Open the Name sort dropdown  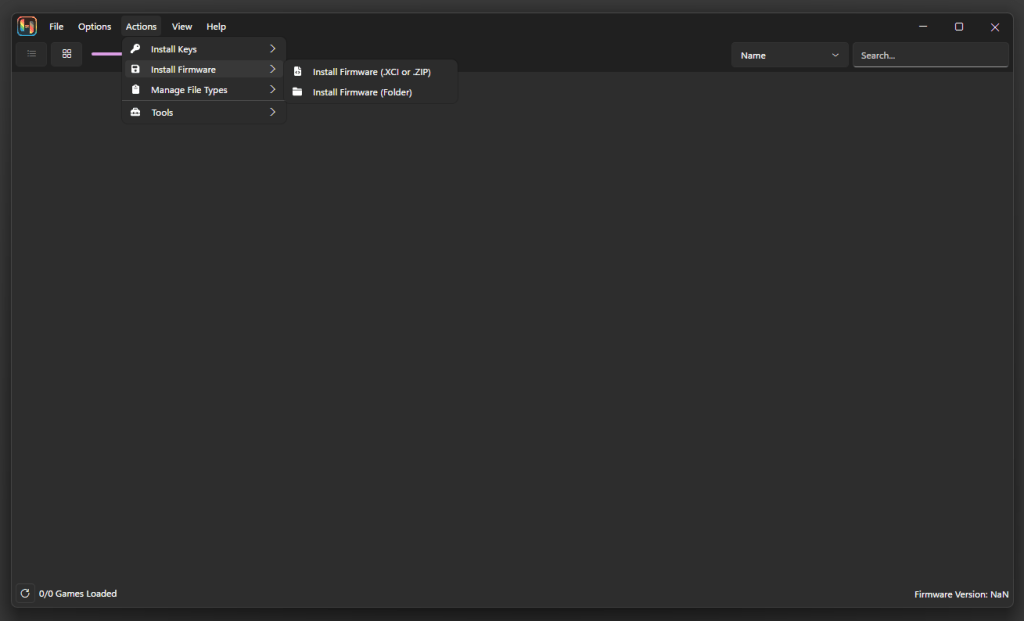click(x=789, y=55)
